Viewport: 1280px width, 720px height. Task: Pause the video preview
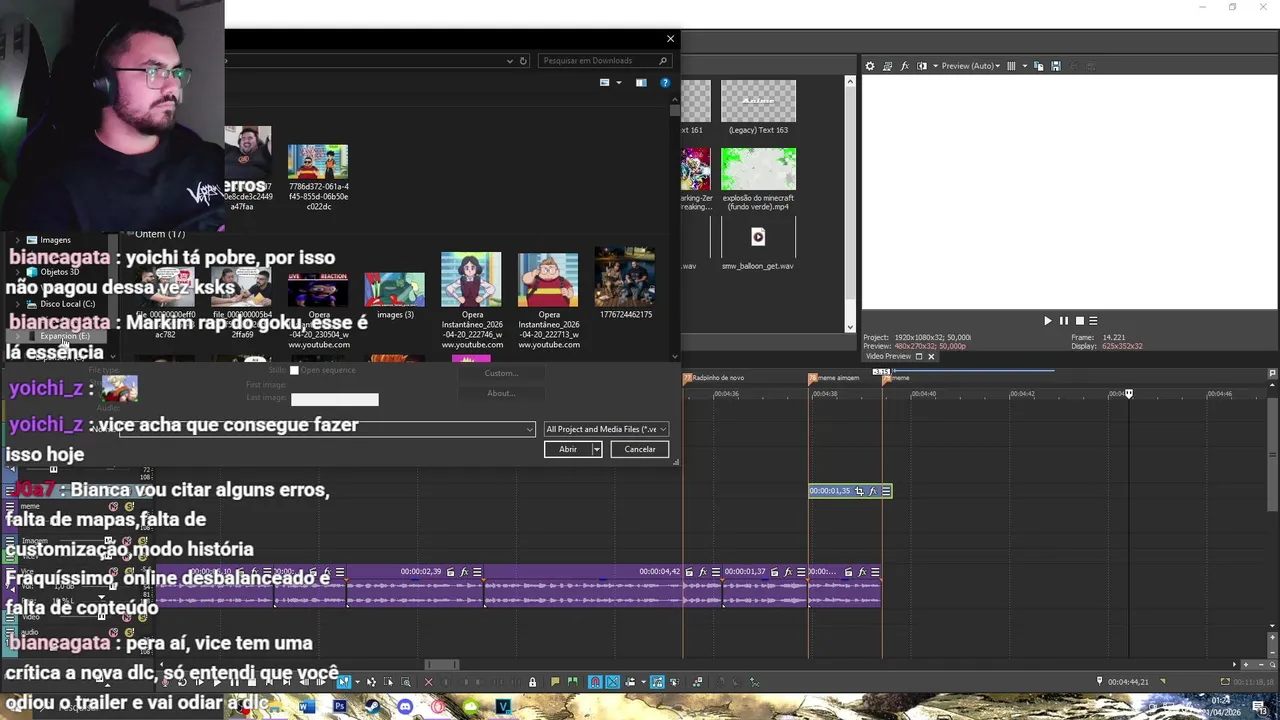coord(1063,321)
